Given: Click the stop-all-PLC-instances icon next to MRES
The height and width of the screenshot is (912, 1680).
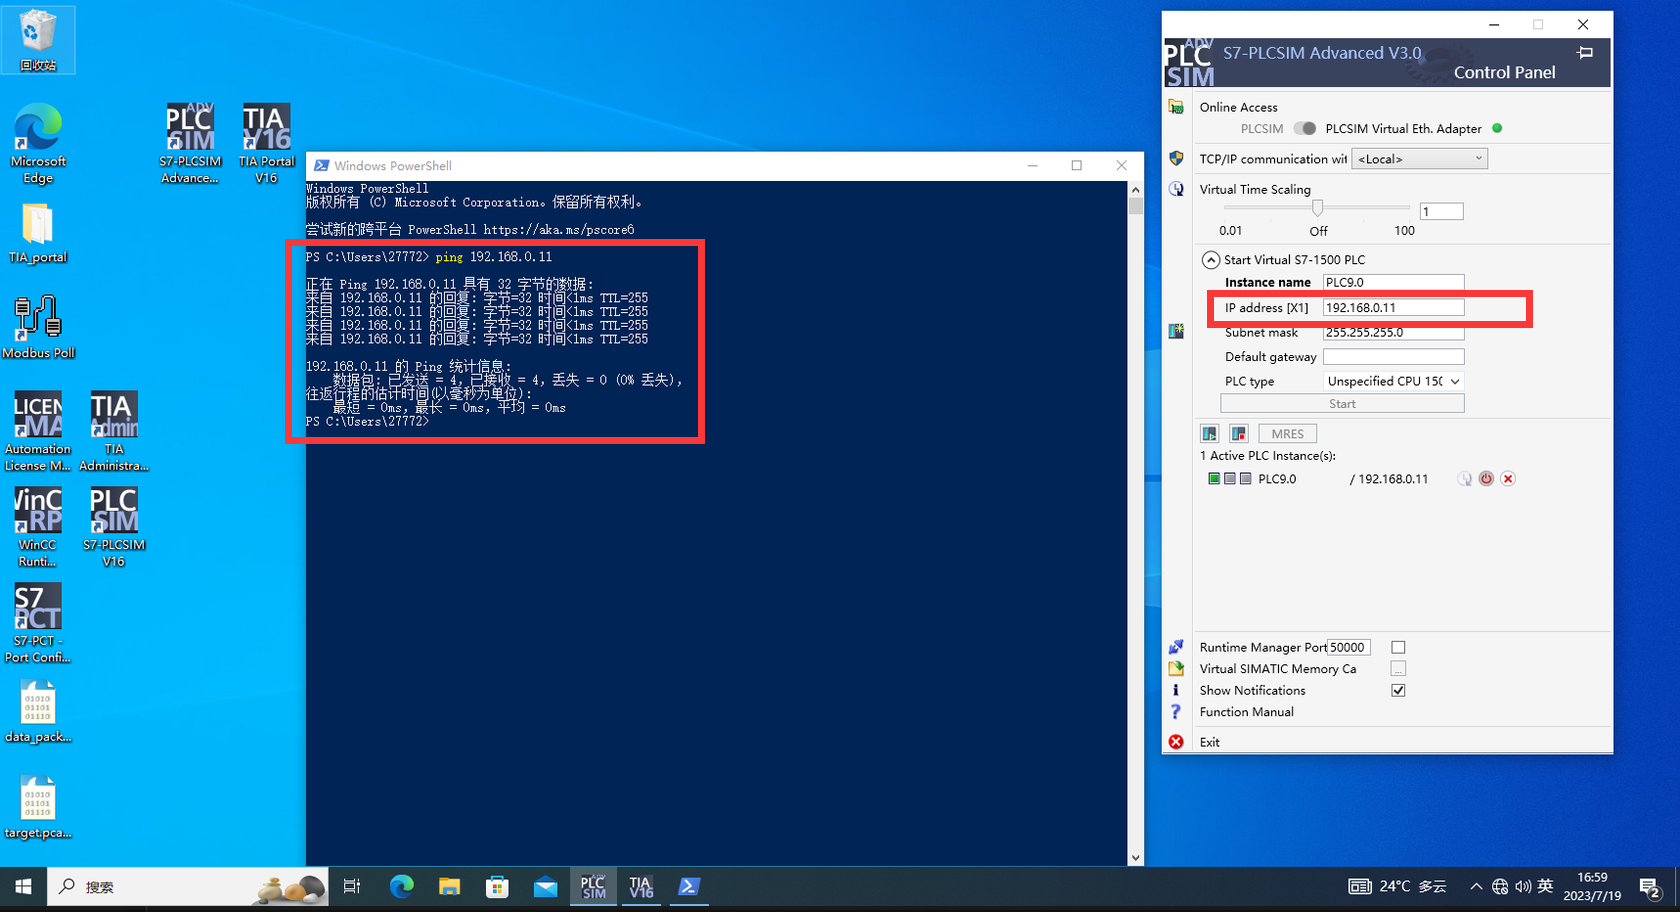Looking at the screenshot, I should 1238,433.
